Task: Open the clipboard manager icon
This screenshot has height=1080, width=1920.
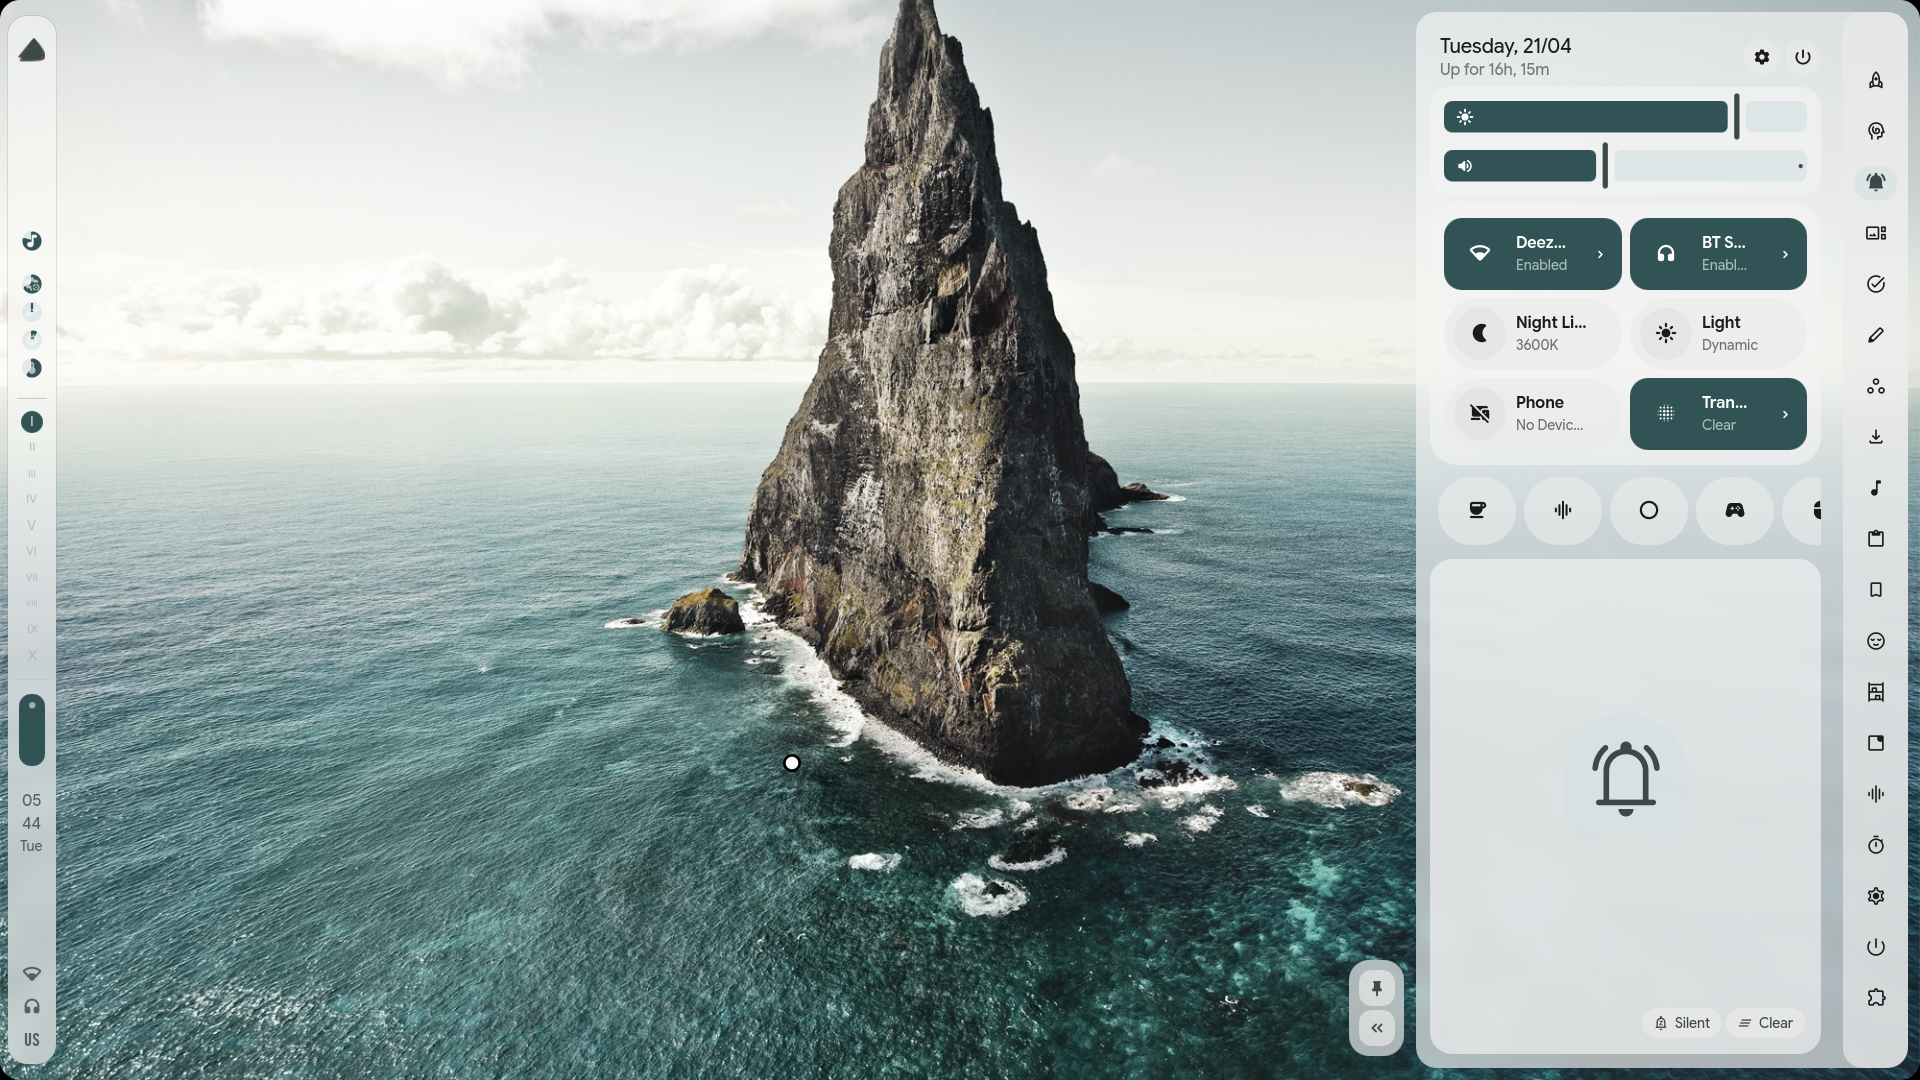Action: tap(1876, 539)
